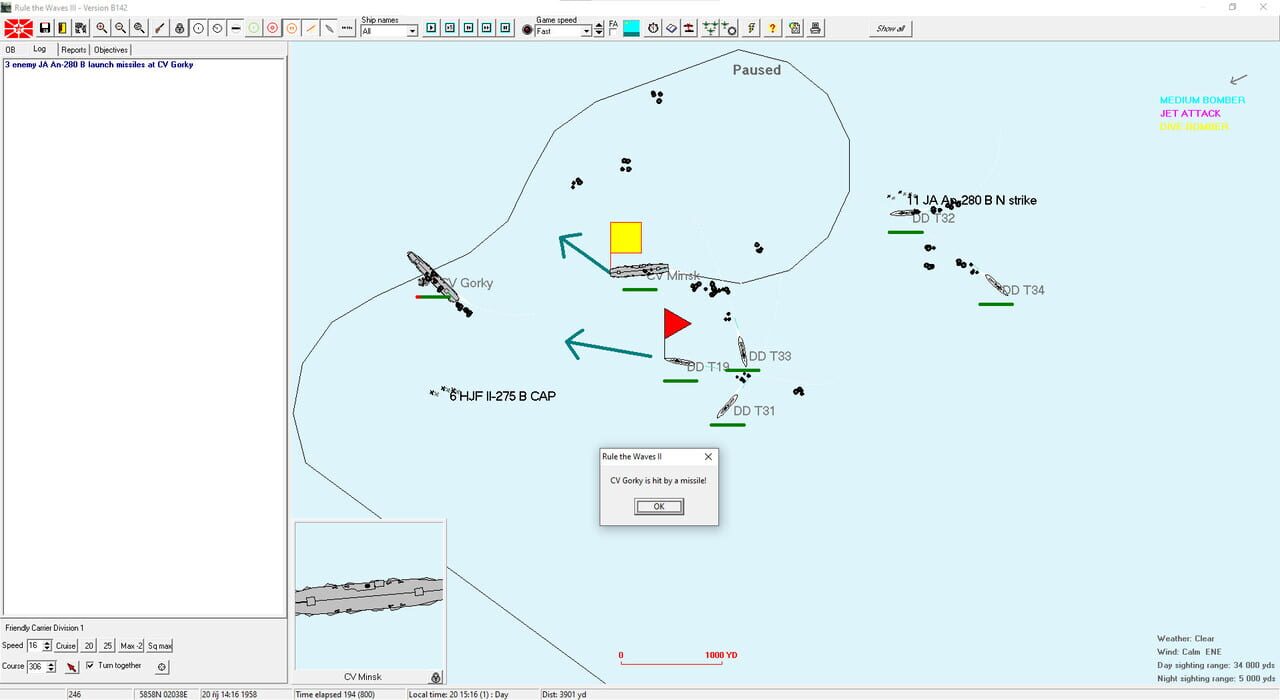Switch to the Objectives tab
The height and width of the screenshot is (700, 1280).
coord(110,49)
